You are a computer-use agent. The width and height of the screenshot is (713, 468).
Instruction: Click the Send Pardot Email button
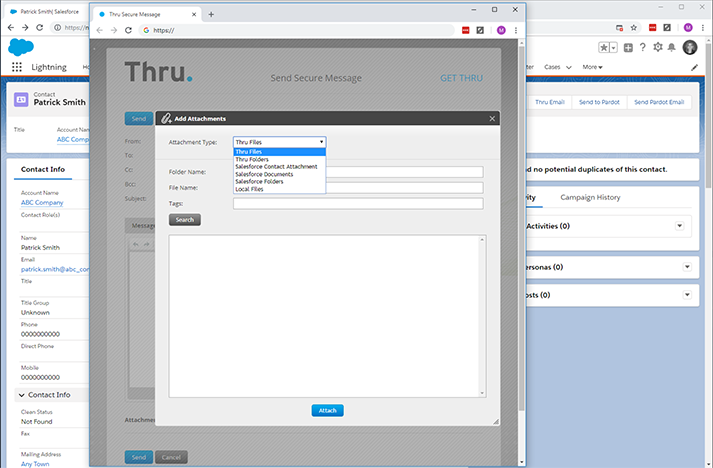pyautogui.click(x=659, y=102)
